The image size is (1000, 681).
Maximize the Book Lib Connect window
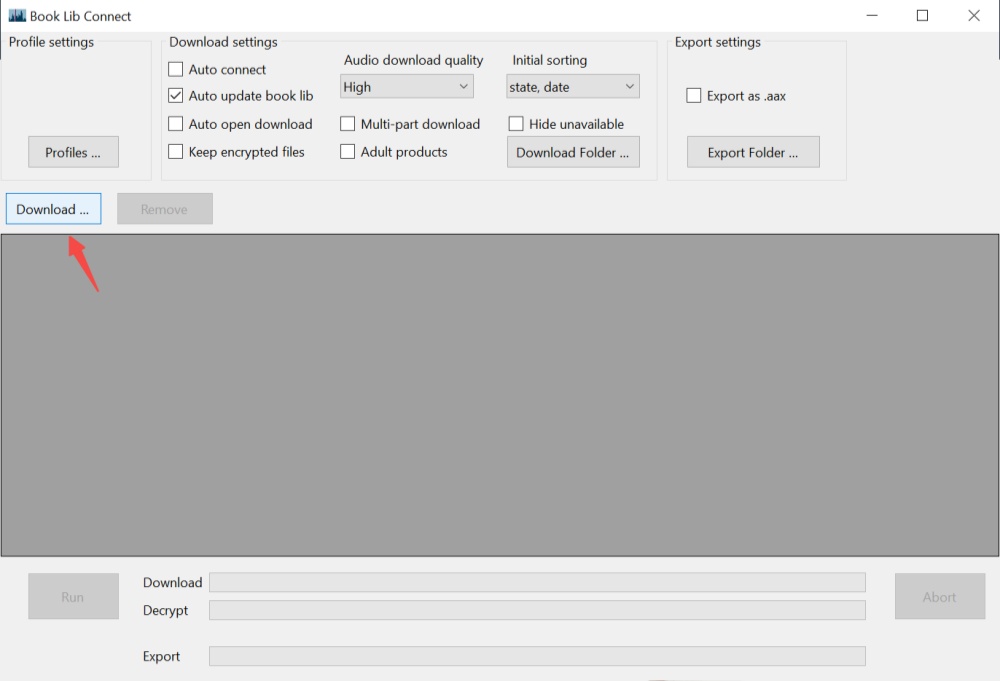922,16
